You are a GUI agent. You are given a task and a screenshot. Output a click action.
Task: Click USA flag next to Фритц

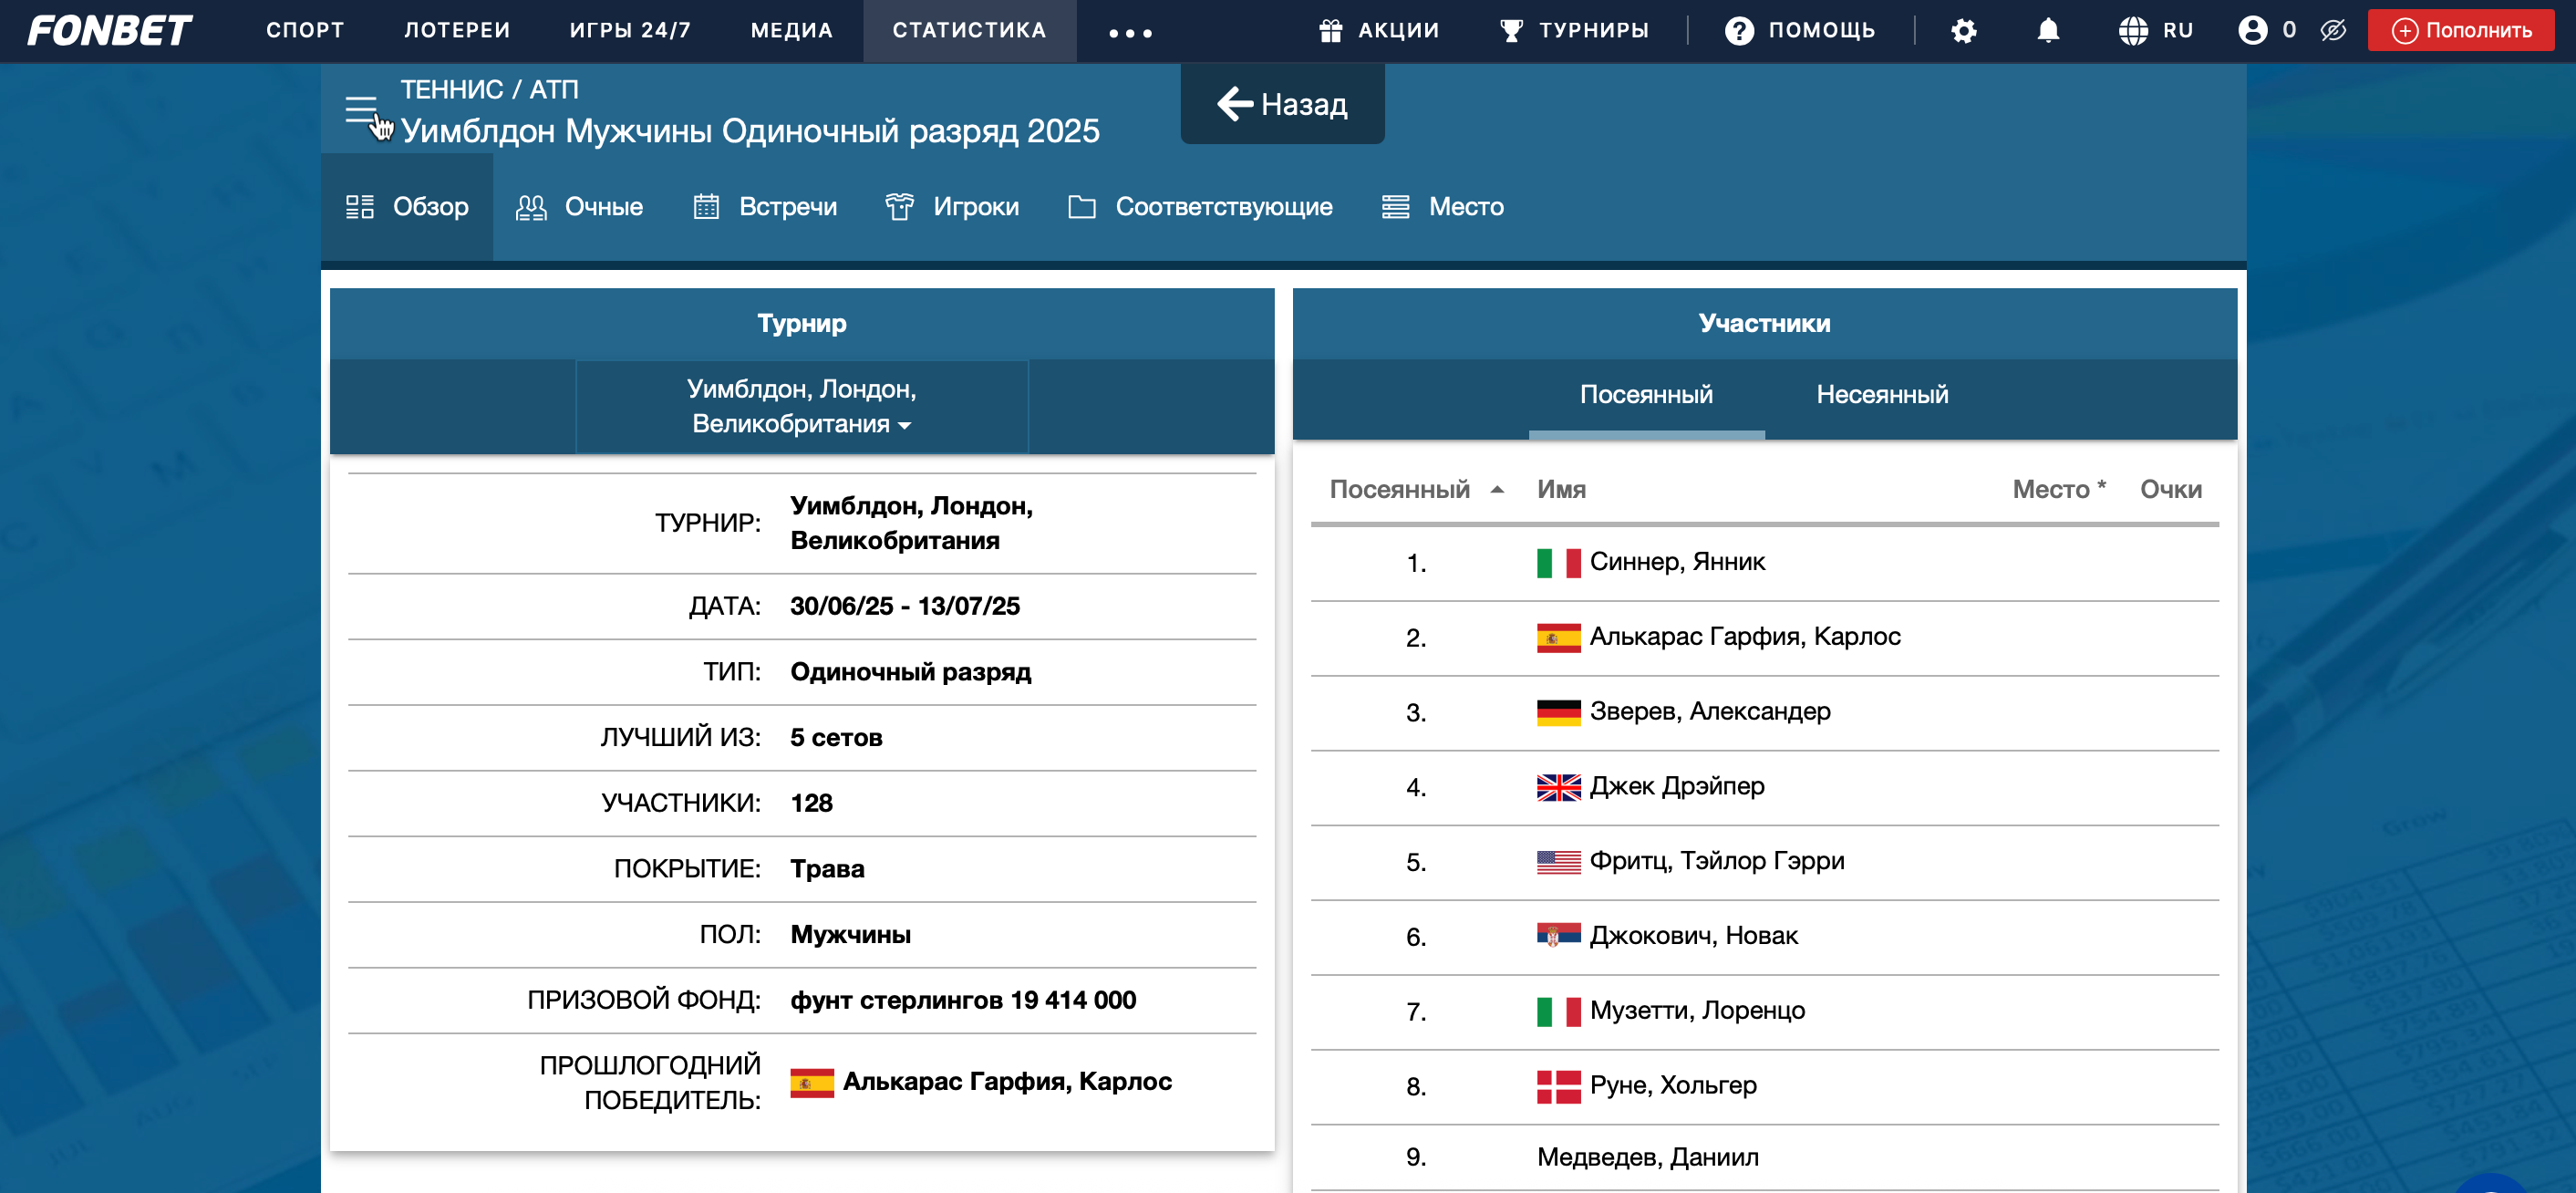click(x=1558, y=862)
